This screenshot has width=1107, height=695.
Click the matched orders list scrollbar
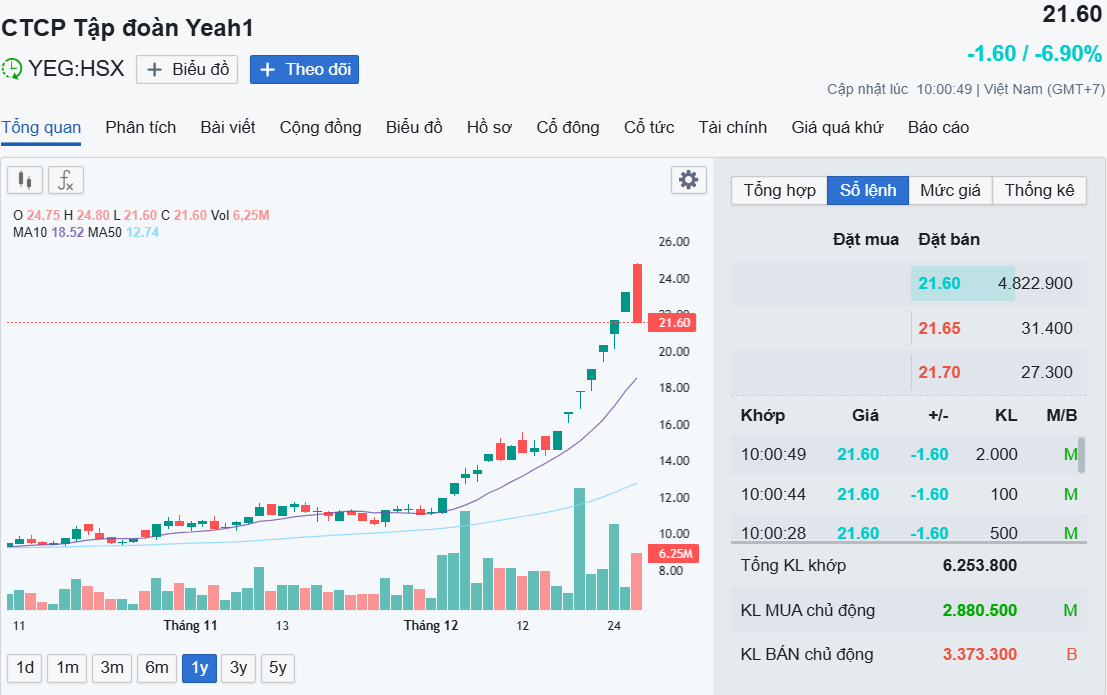point(1081,454)
